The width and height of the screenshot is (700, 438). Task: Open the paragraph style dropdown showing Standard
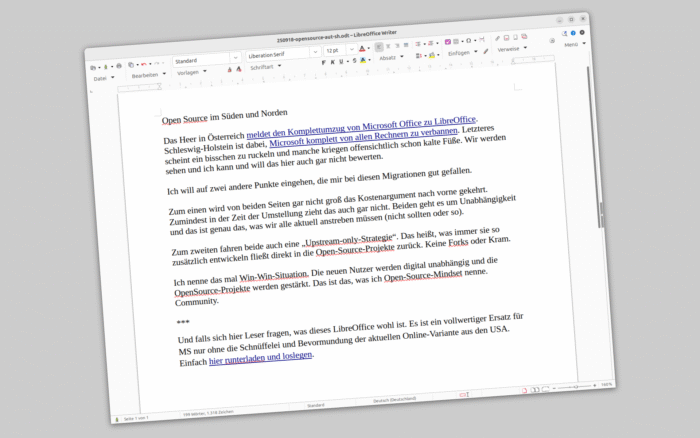click(204, 60)
